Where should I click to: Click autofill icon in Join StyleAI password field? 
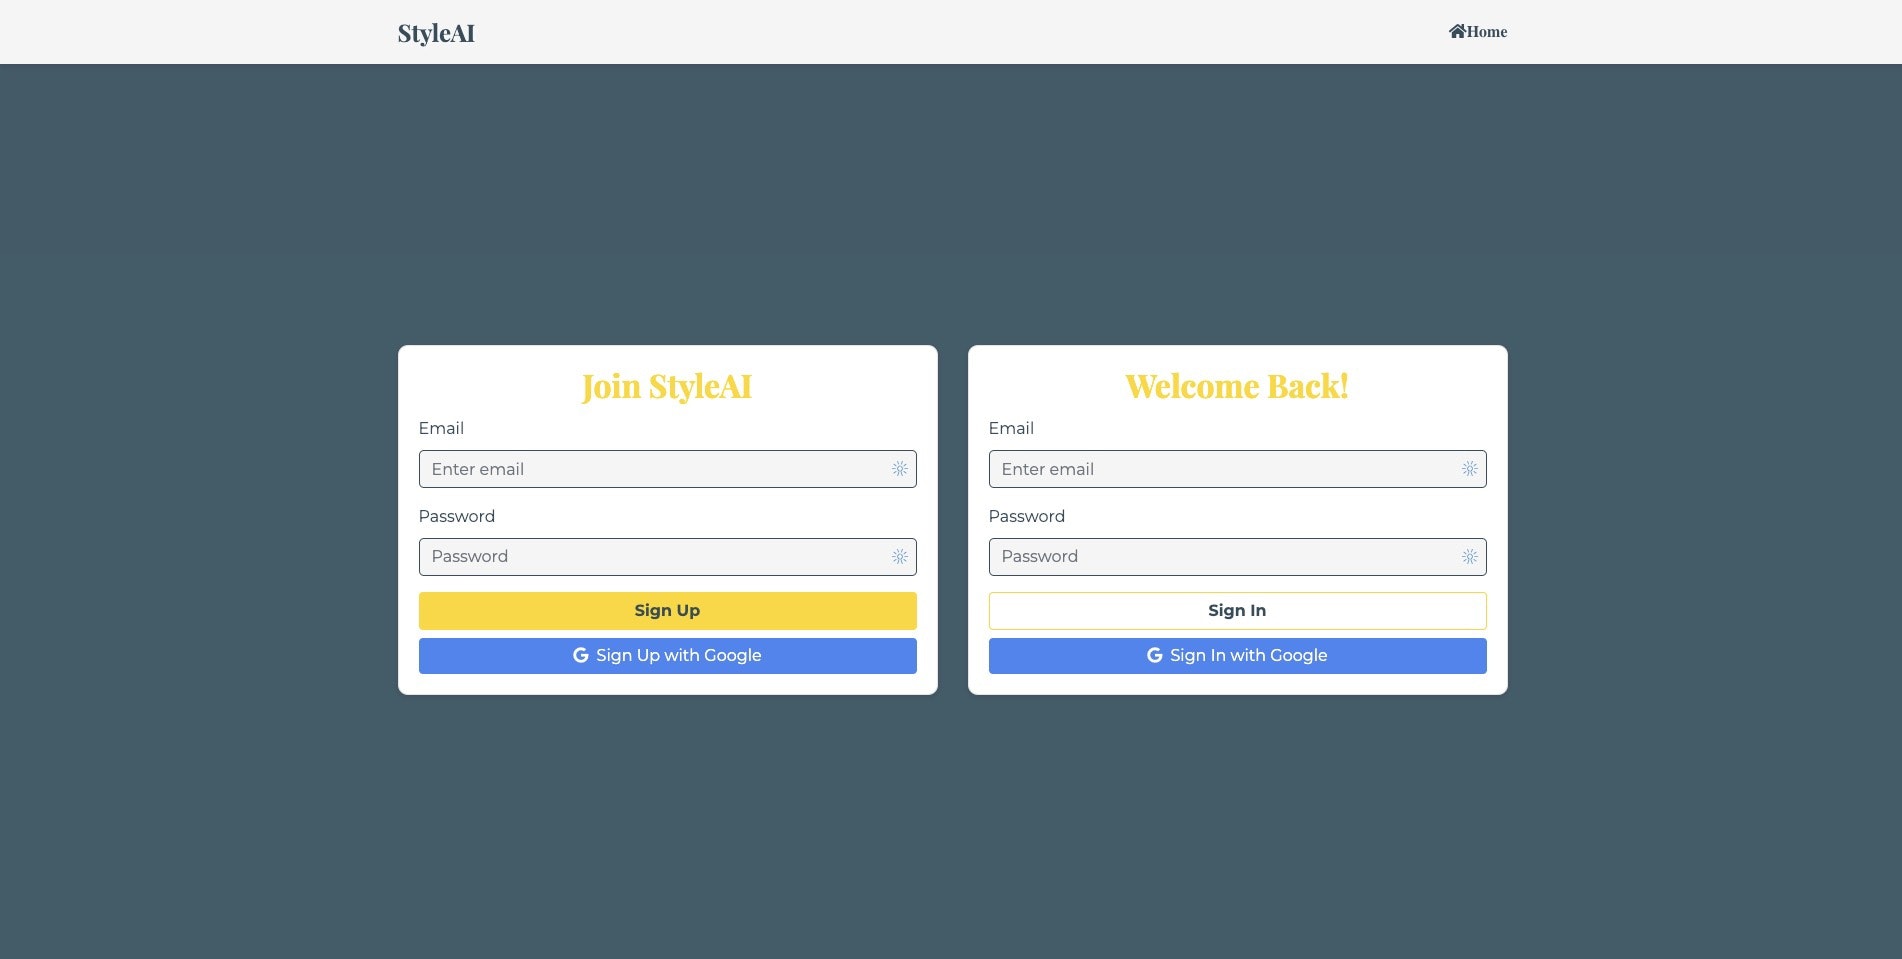pos(900,557)
